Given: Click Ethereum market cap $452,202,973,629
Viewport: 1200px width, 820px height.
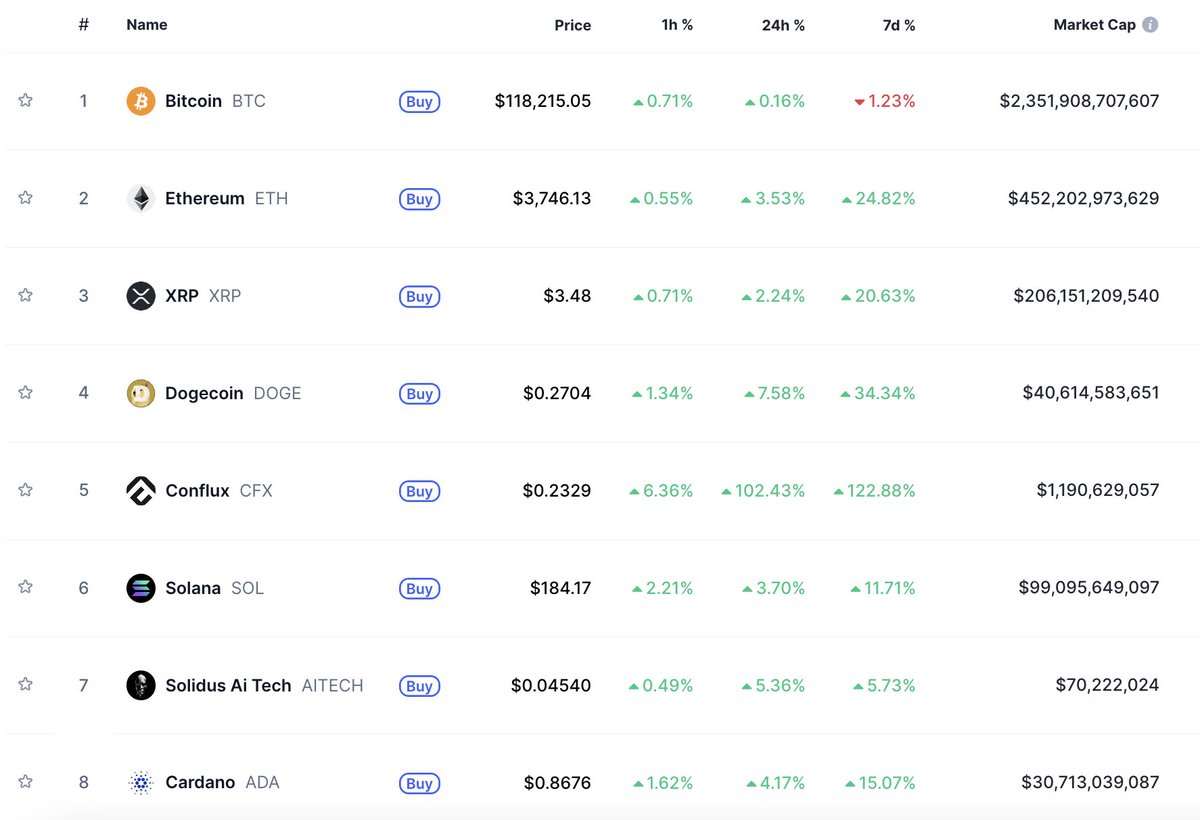Looking at the screenshot, I should 1084,198.
